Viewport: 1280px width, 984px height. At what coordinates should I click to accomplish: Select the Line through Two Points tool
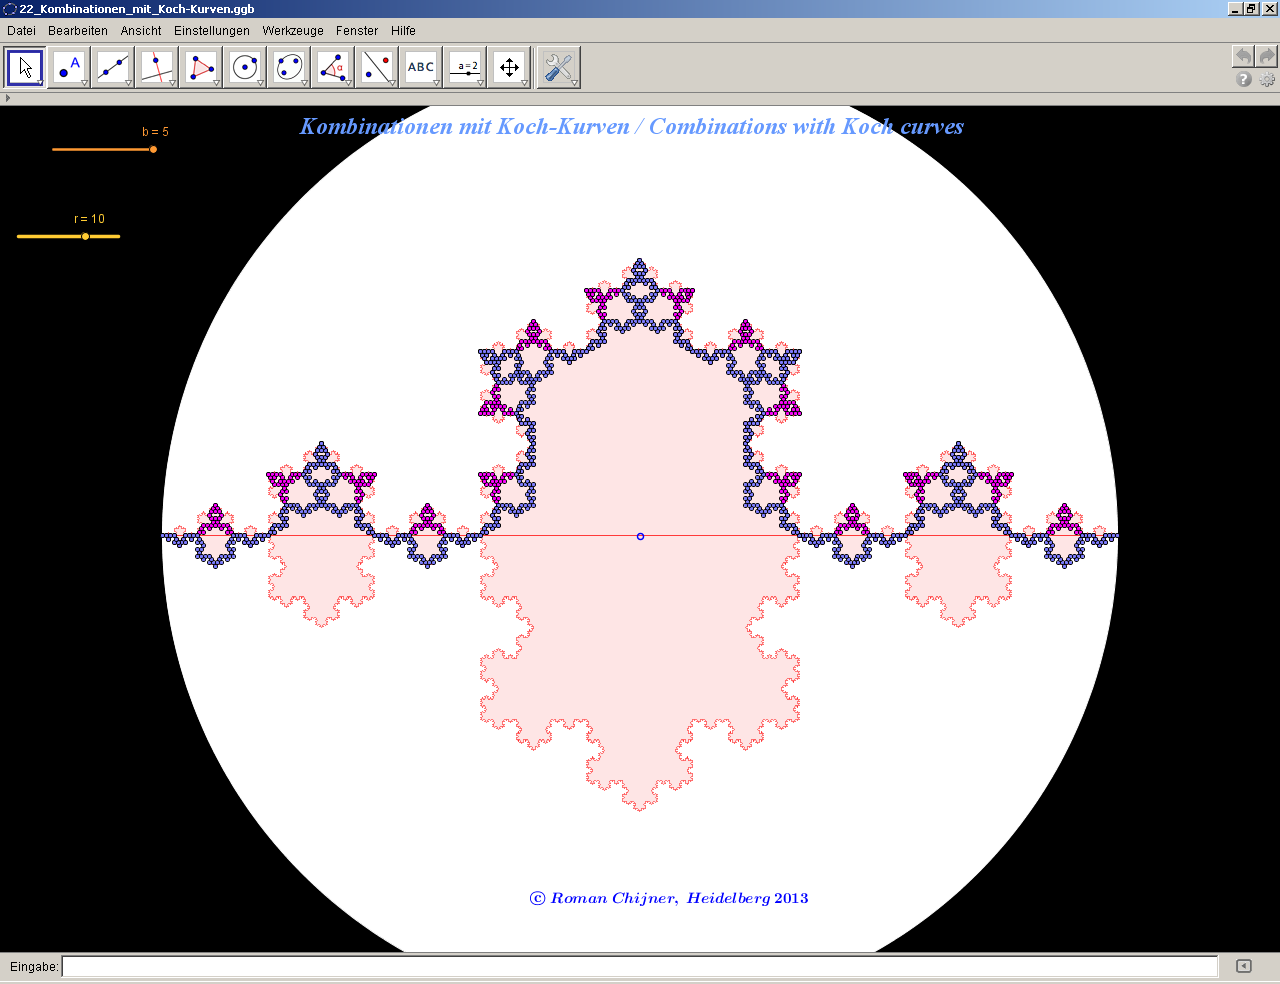[x=113, y=68]
